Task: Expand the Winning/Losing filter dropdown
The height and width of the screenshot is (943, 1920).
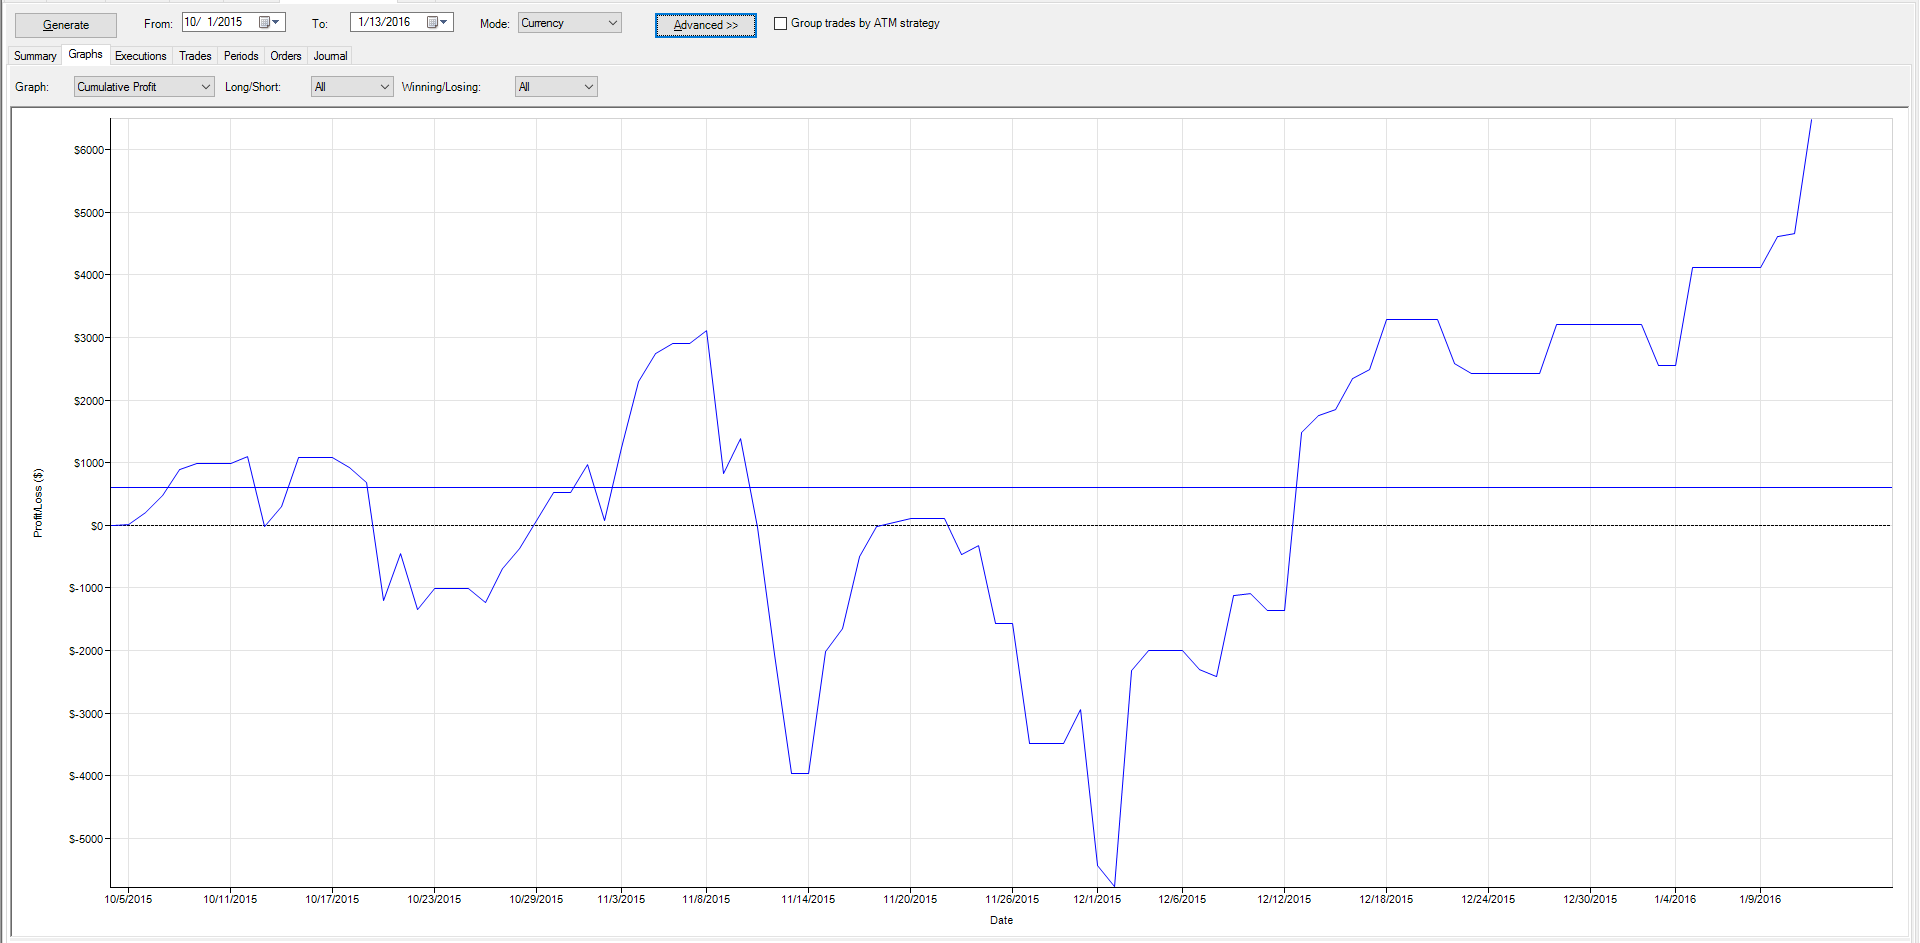Action: [x=556, y=87]
